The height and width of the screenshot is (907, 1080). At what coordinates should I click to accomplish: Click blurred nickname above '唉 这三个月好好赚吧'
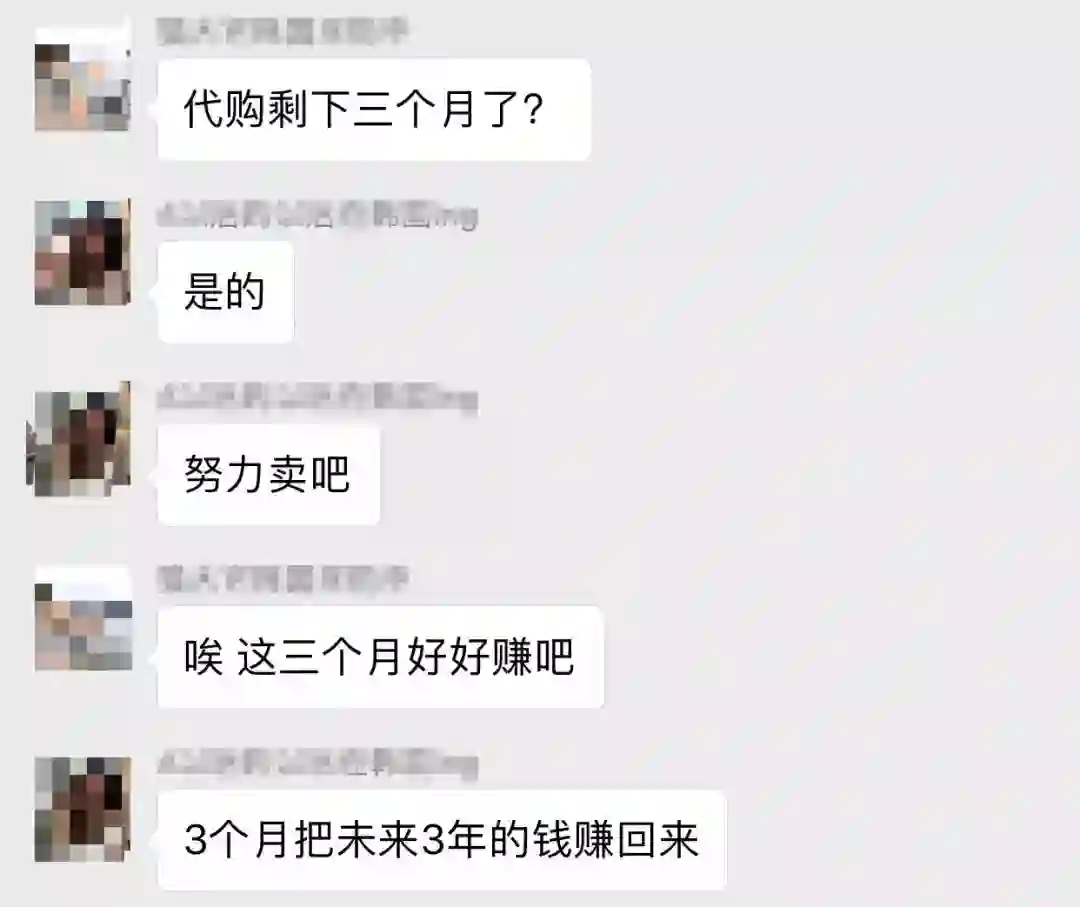tap(282, 580)
